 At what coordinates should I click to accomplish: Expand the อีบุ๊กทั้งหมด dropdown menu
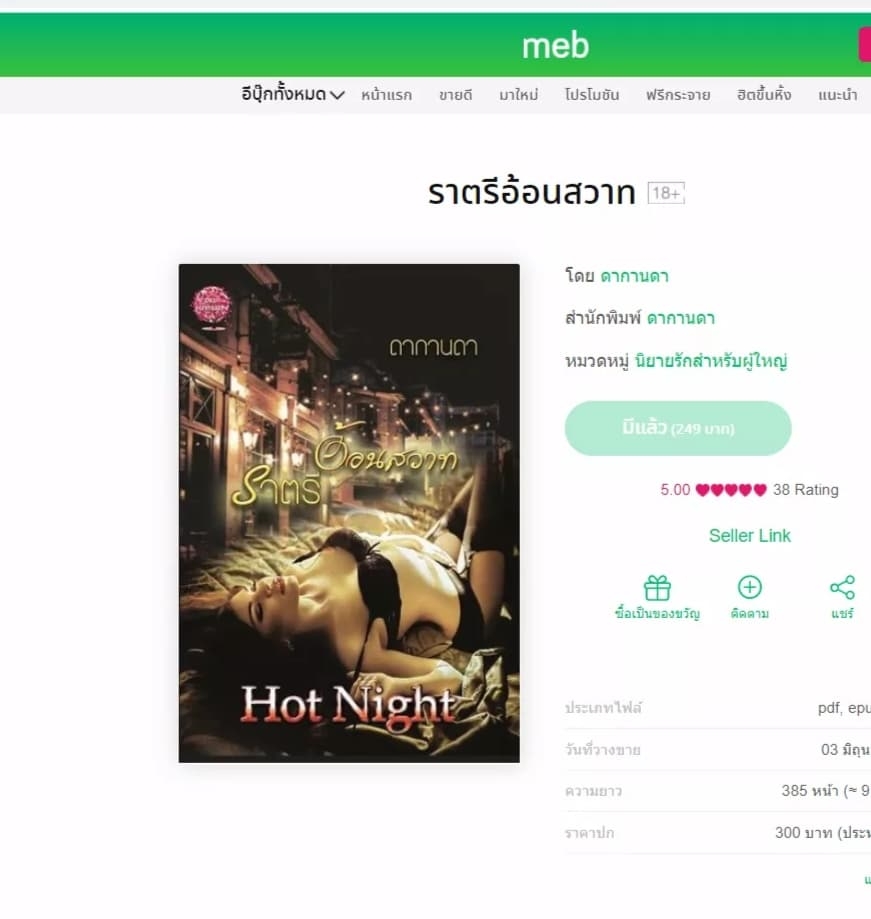(292, 94)
